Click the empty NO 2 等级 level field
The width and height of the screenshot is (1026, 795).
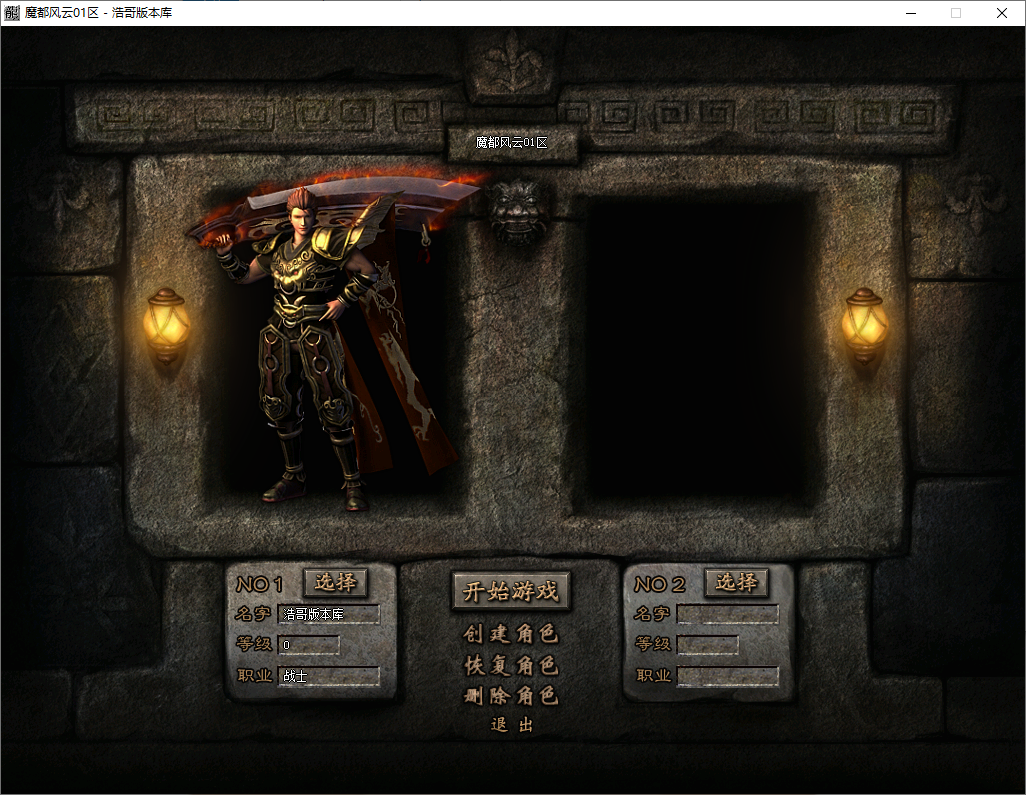[707, 645]
